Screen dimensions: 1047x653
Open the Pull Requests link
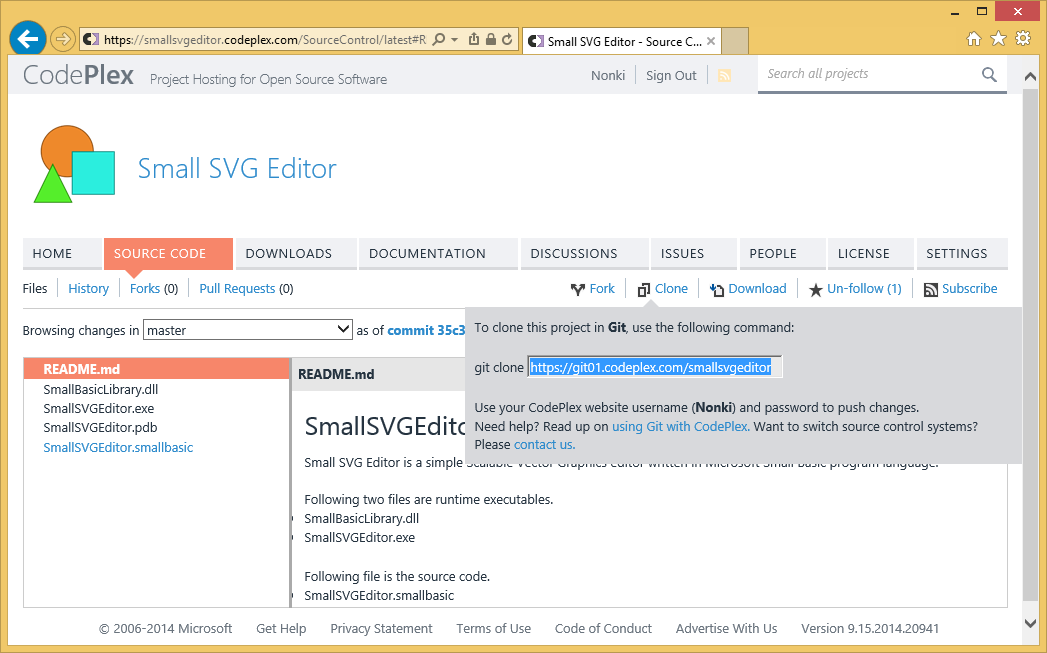(237, 288)
